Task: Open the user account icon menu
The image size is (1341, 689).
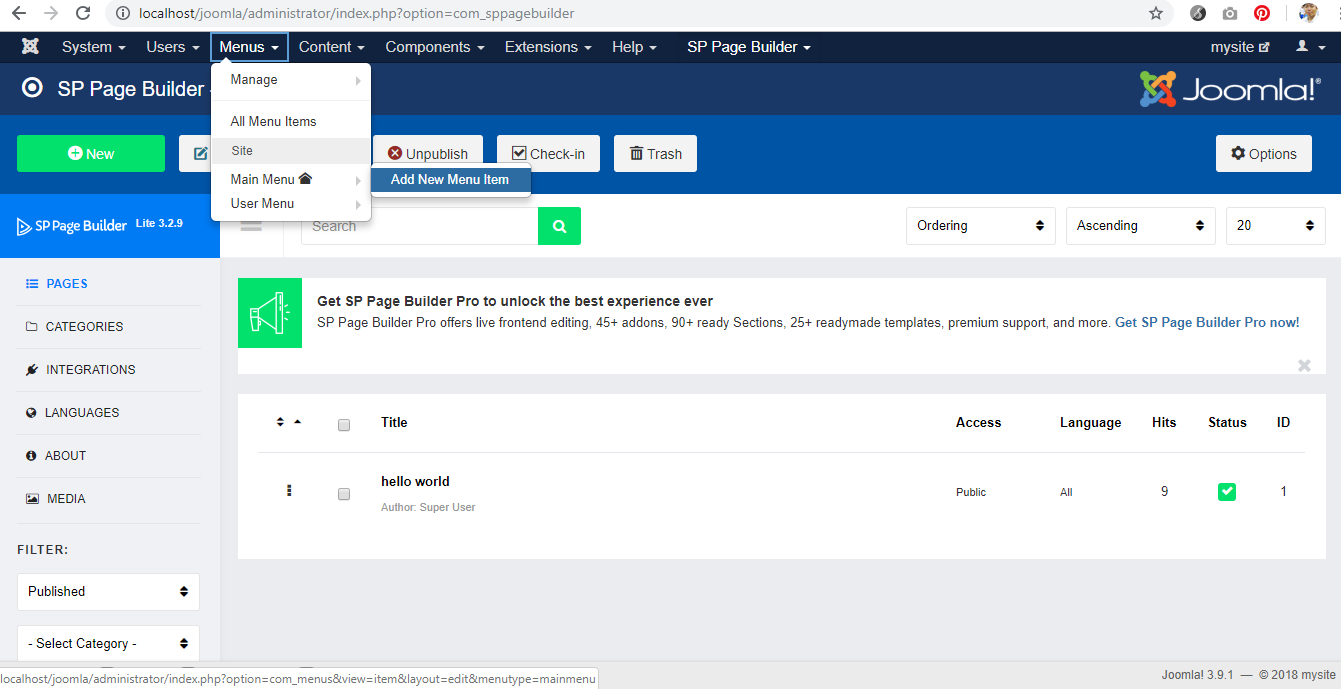Action: click(1310, 47)
